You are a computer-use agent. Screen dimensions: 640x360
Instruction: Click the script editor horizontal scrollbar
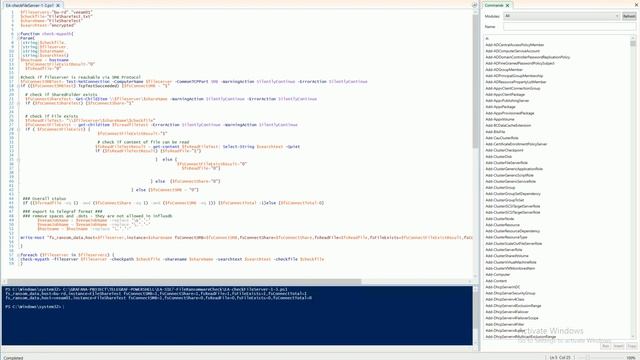[184, 282]
